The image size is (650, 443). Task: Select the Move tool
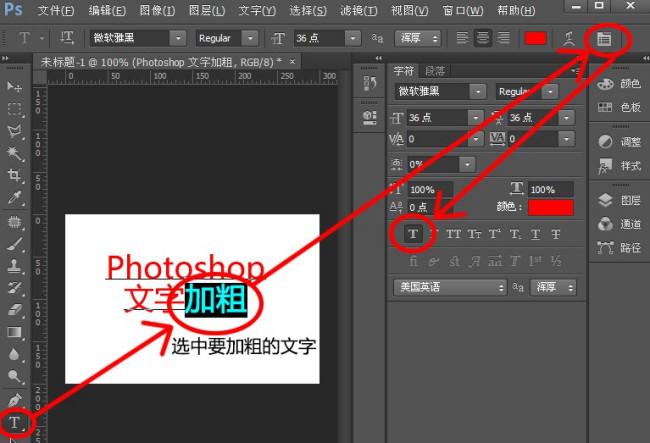[15, 86]
